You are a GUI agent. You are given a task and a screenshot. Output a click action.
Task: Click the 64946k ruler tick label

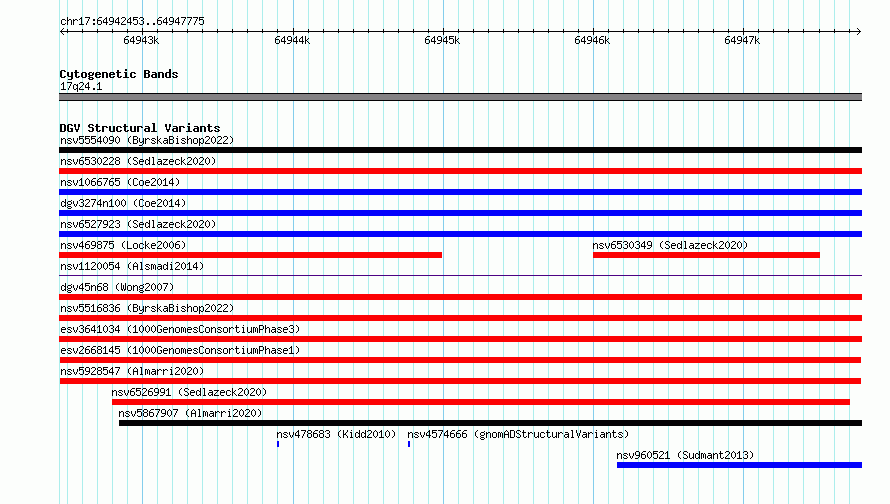click(x=592, y=40)
